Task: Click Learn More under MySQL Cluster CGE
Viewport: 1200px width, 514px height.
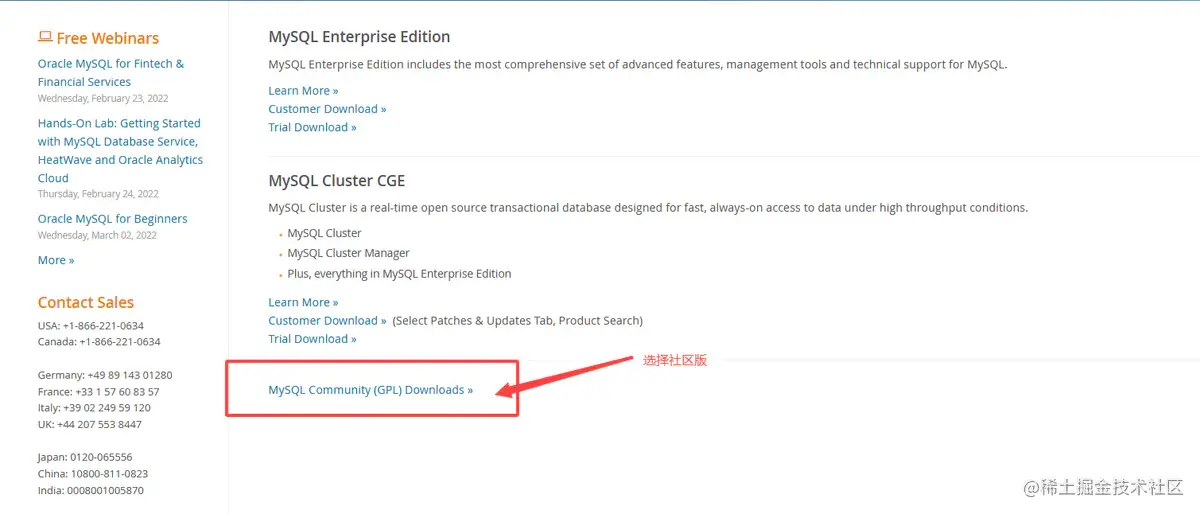Action: pyautogui.click(x=303, y=302)
